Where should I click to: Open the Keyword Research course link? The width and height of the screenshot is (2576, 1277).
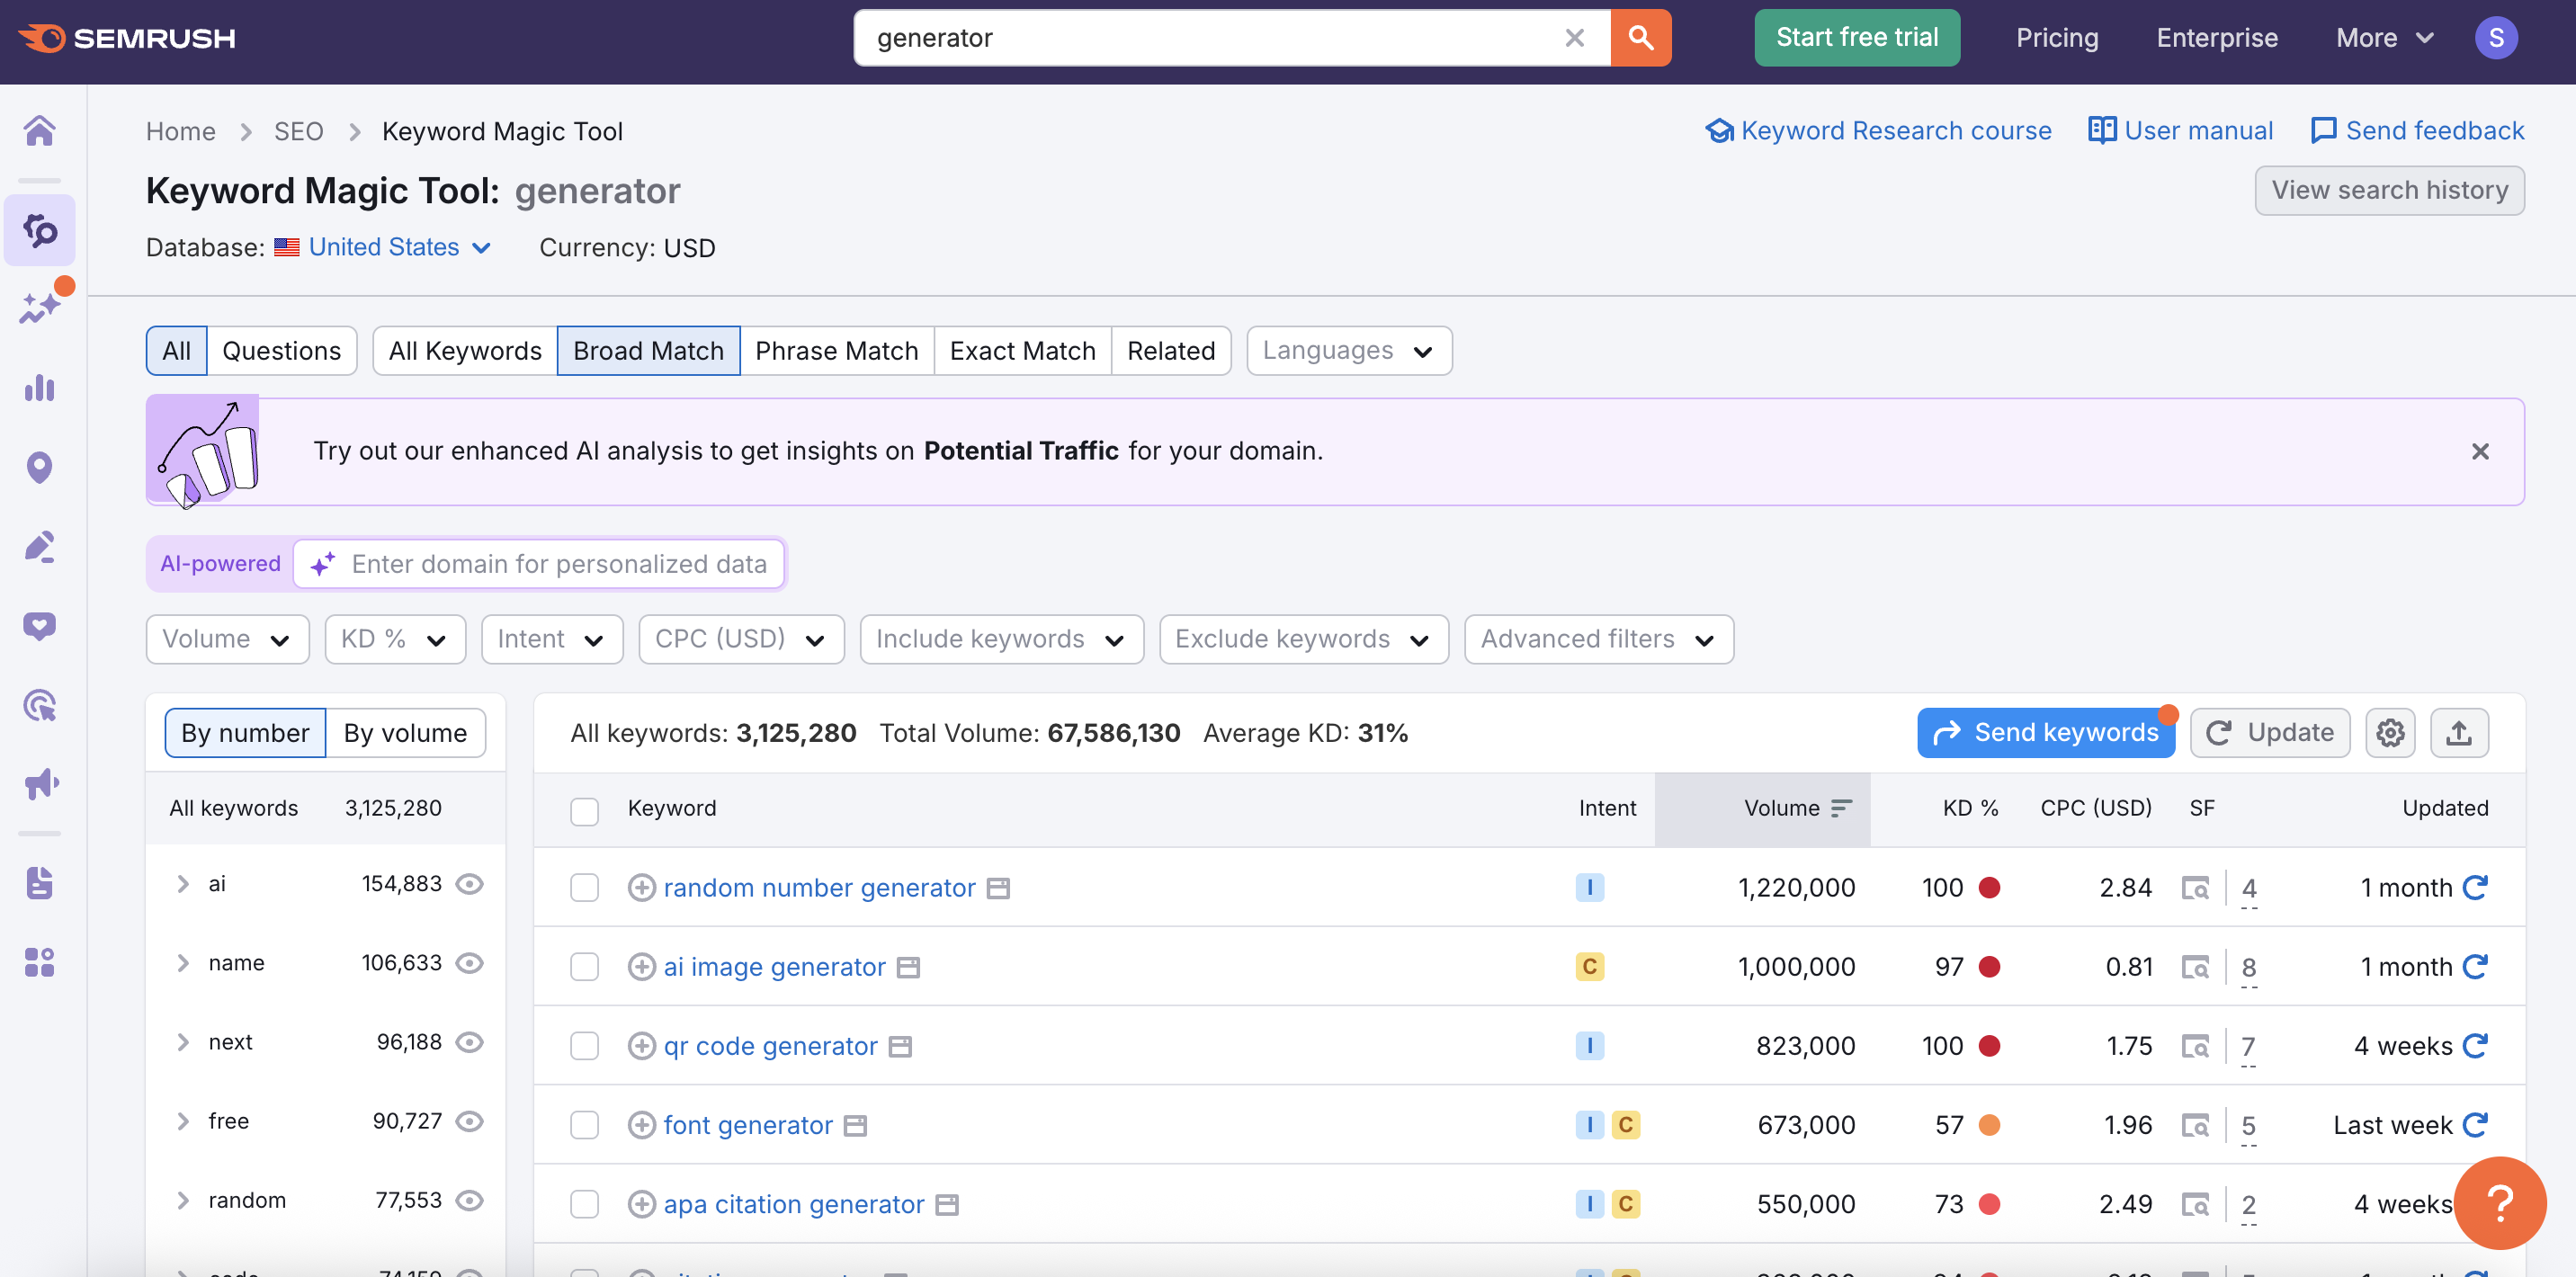click(1879, 131)
